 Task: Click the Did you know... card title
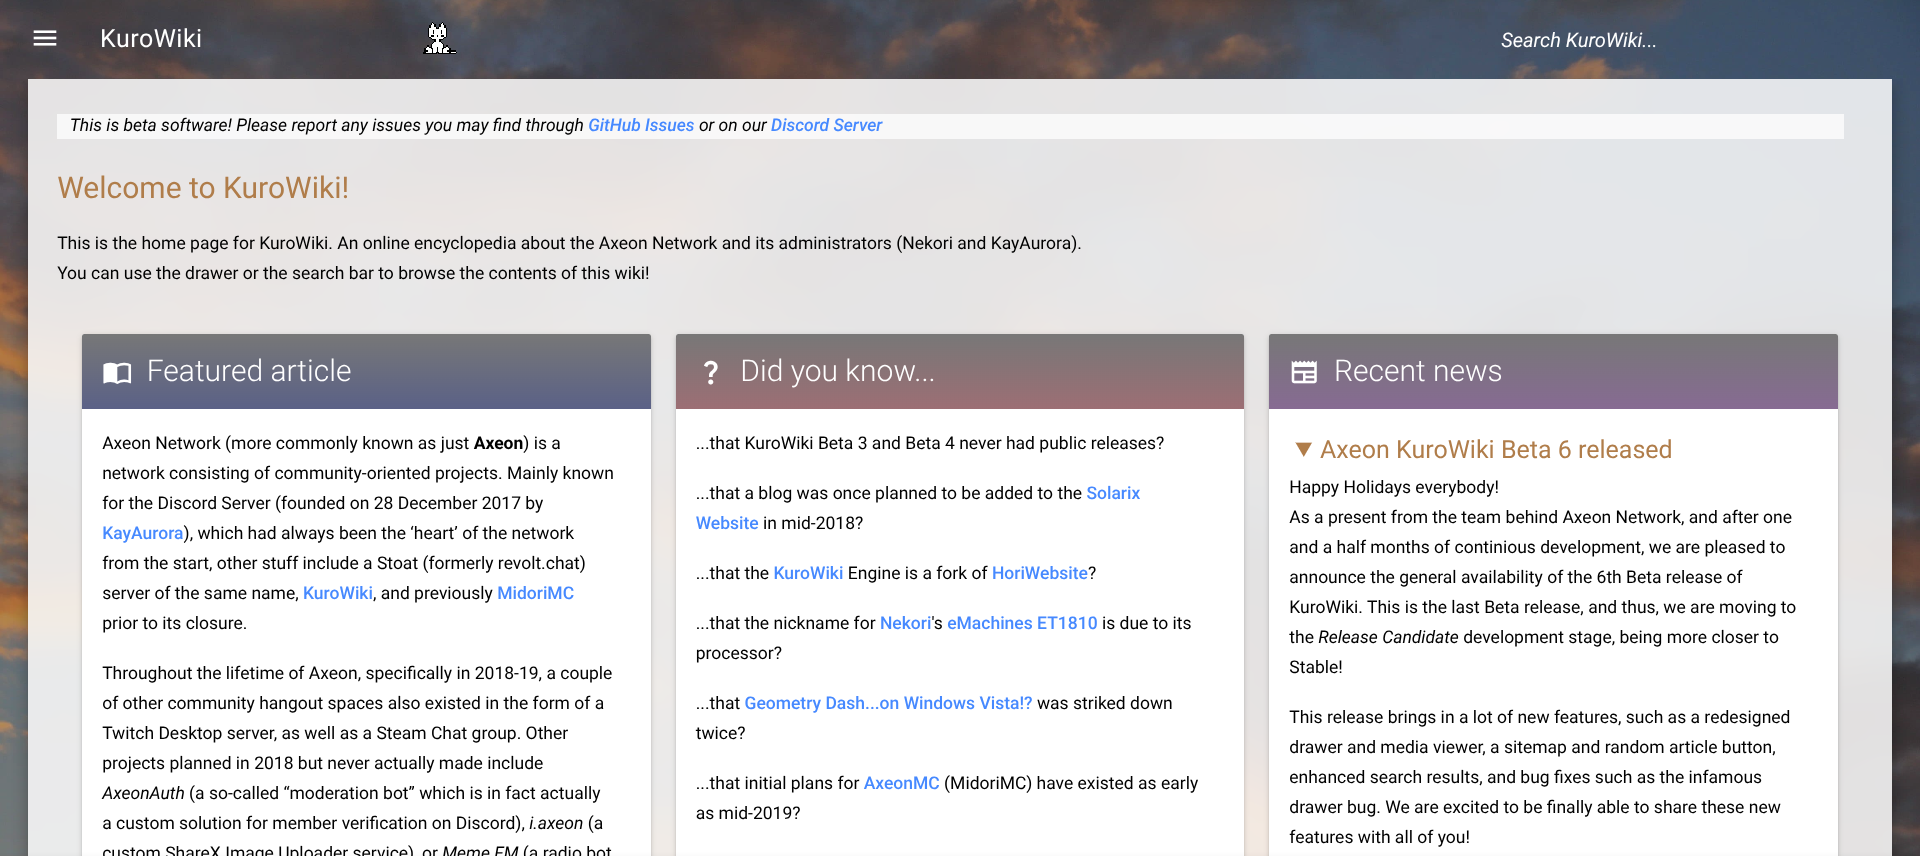[x=837, y=371]
